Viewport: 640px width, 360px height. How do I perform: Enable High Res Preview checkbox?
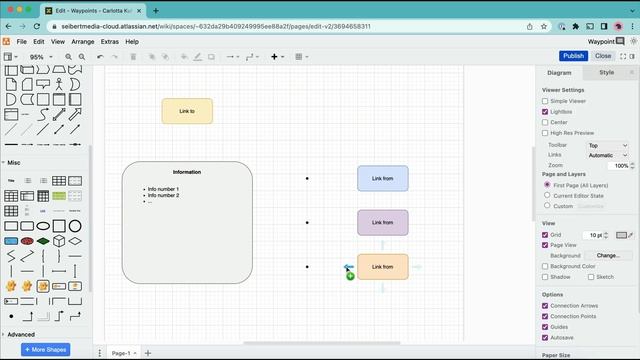point(545,133)
